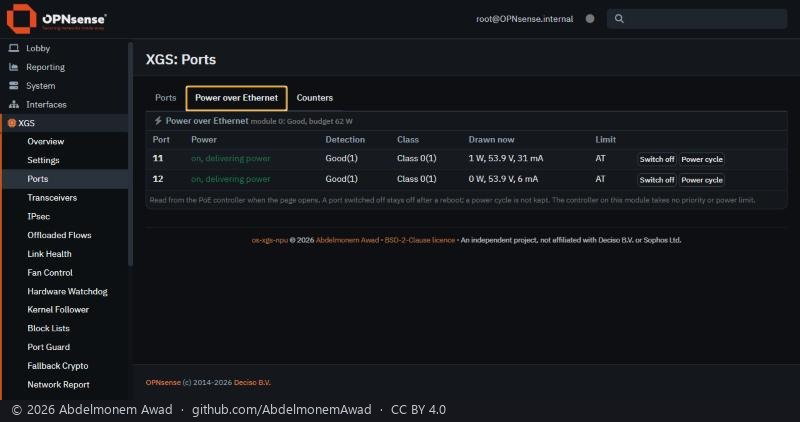The width and height of the screenshot is (800, 422).
Task: Click port number 12 cell
Action: (x=158, y=179)
